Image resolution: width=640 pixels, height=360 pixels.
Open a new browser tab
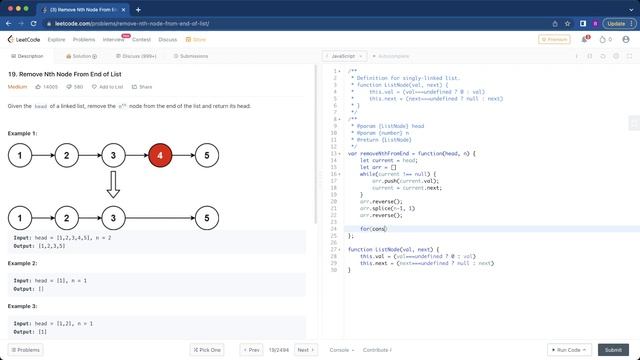[138, 9]
